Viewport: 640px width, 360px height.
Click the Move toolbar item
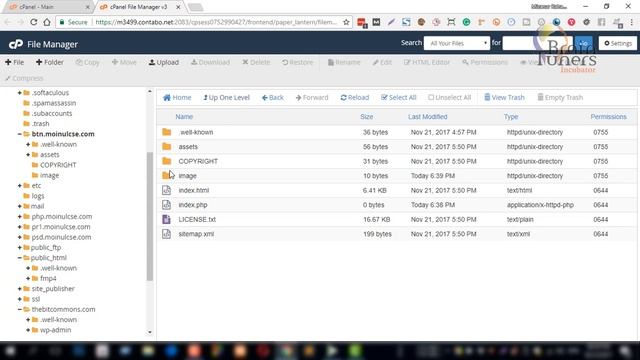pos(124,62)
